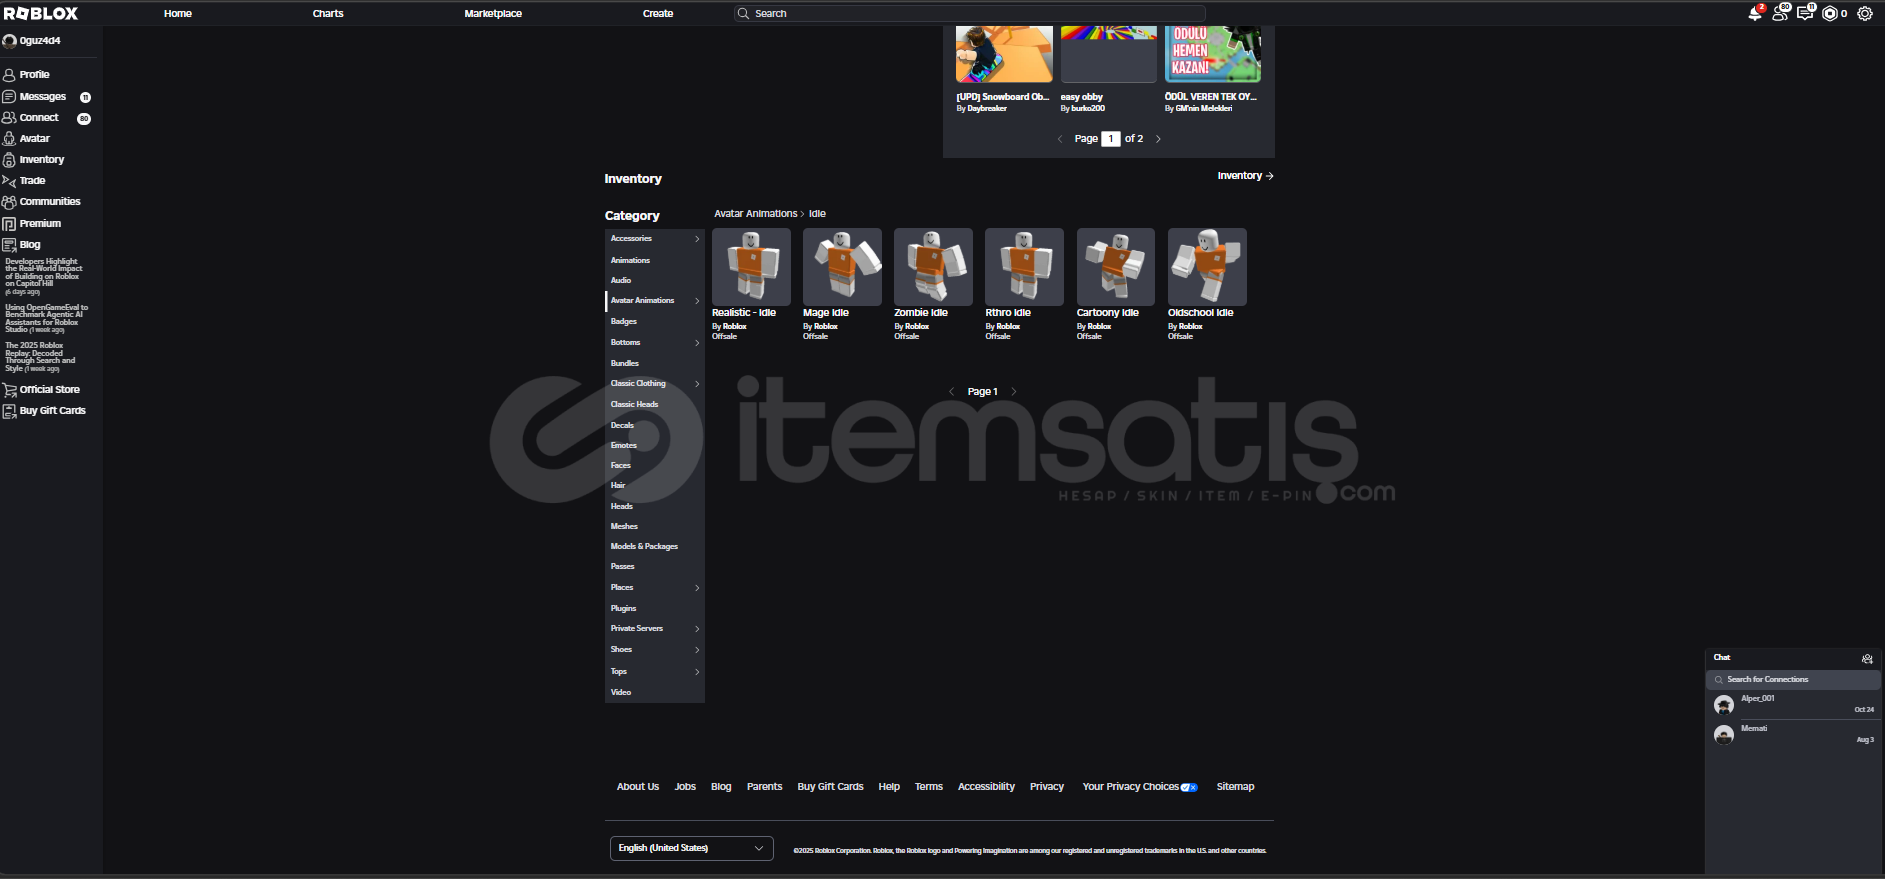Click the previous arrow in animation pagination

pyautogui.click(x=951, y=392)
